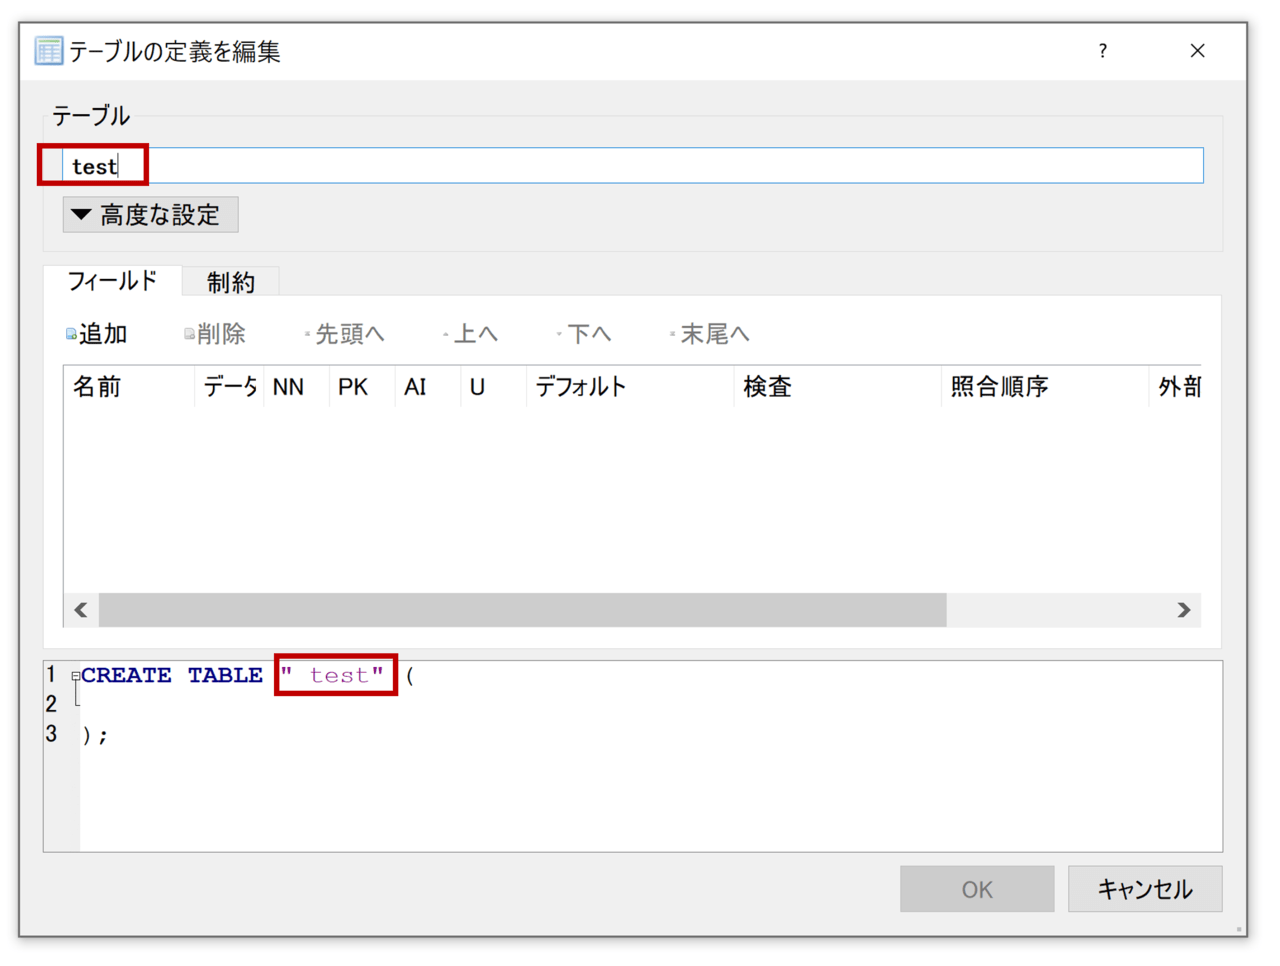This screenshot has height=966, width=1280.
Task: Click the 削除 delete field button
Action: click(215, 334)
